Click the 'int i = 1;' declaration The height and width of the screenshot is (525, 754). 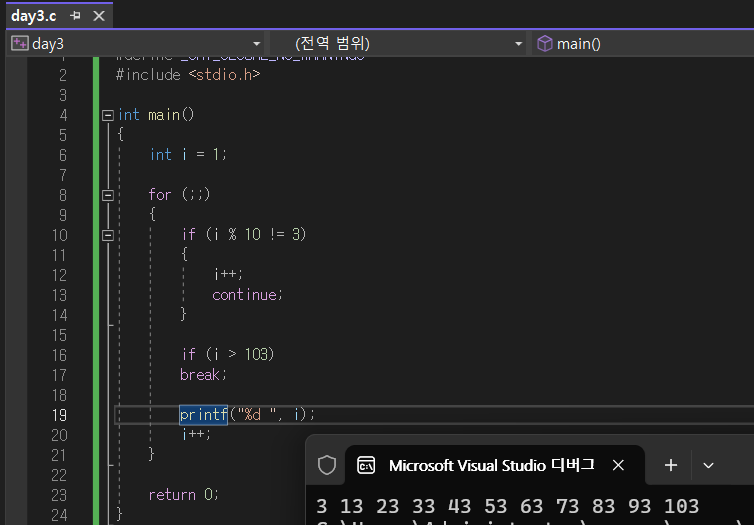pyautogui.click(x=188, y=154)
